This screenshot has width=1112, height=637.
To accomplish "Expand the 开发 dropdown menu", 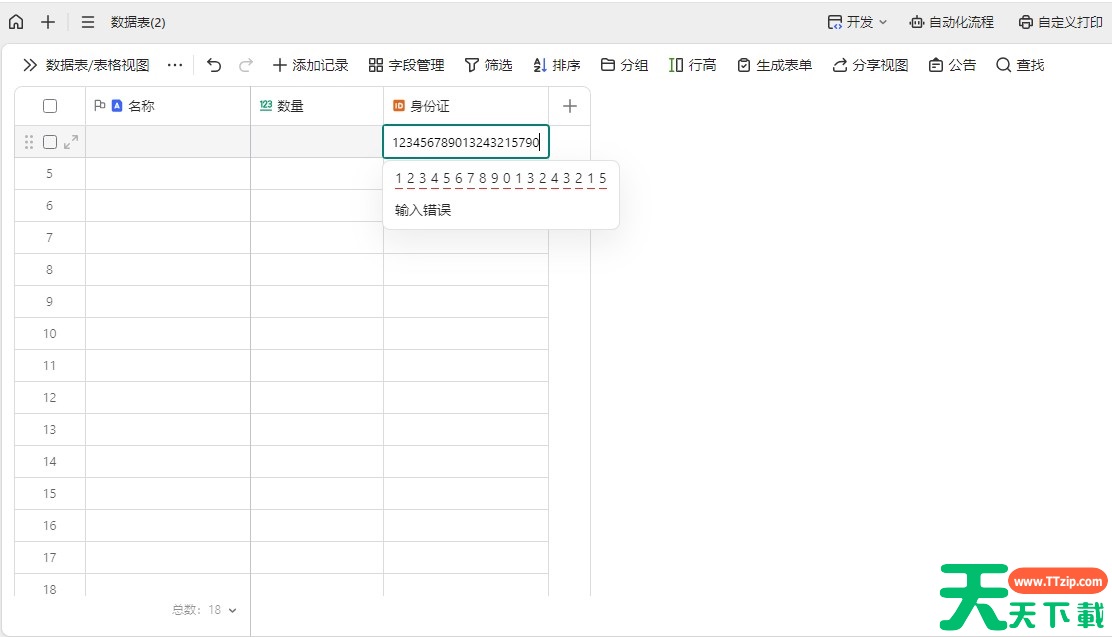I will pyautogui.click(x=857, y=22).
